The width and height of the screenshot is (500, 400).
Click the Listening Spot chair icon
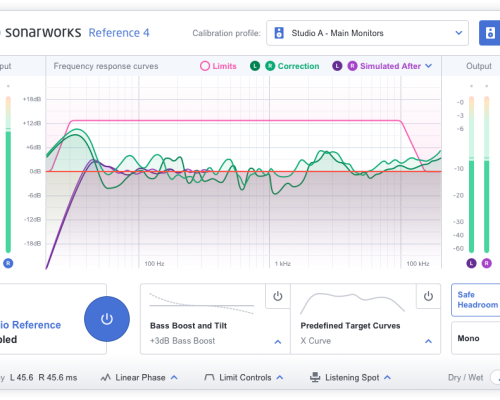click(315, 378)
